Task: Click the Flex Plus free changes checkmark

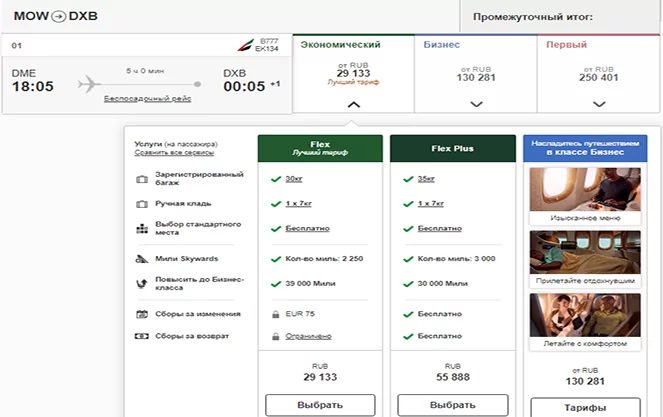Action: (408, 314)
